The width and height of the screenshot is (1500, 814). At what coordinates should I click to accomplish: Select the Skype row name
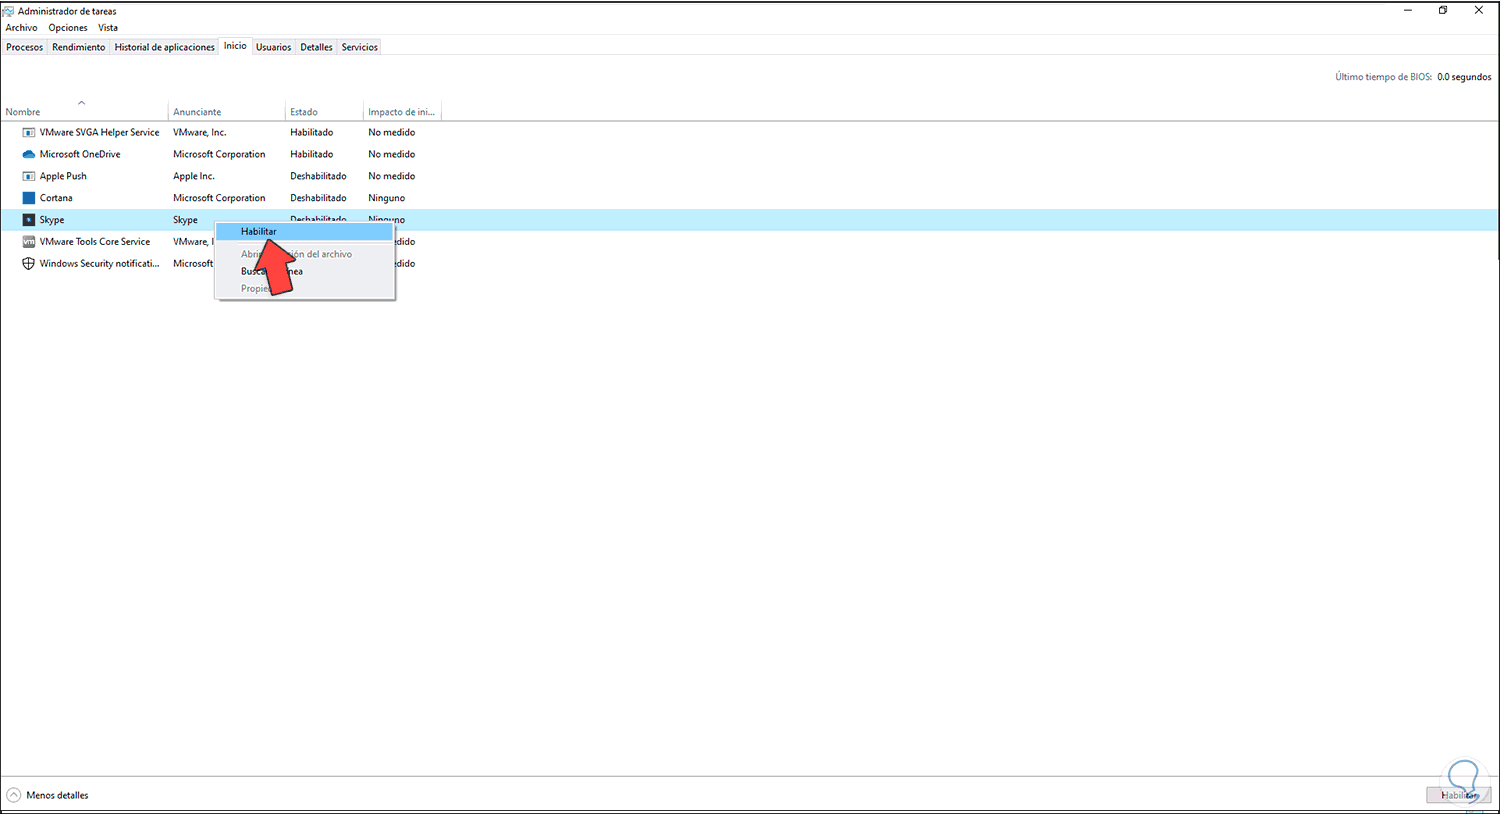pos(52,220)
